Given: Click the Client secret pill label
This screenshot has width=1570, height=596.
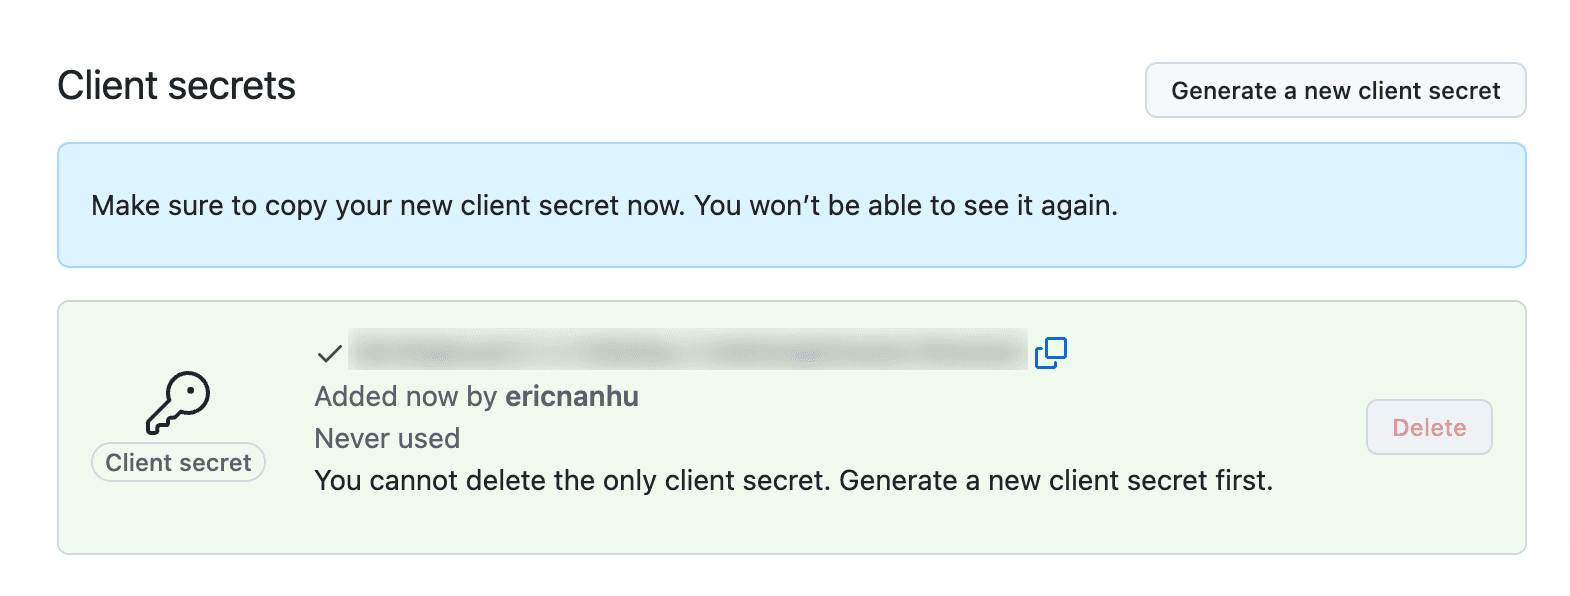Looking at the screenshot, I should [x=177, y=462].
